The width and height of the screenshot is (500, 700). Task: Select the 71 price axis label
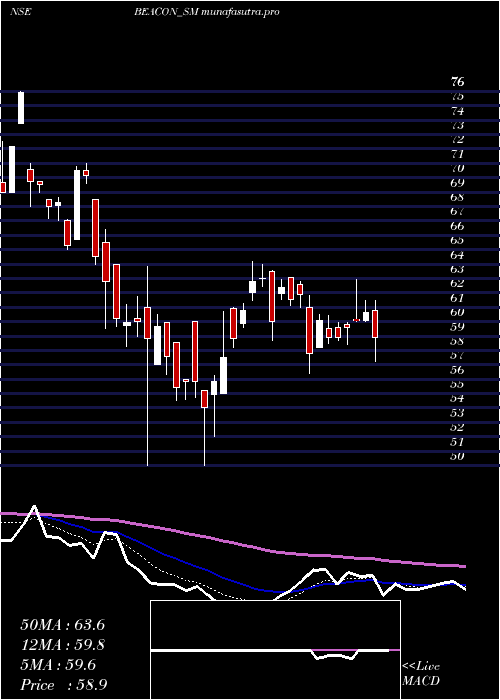tap(458, 154)
